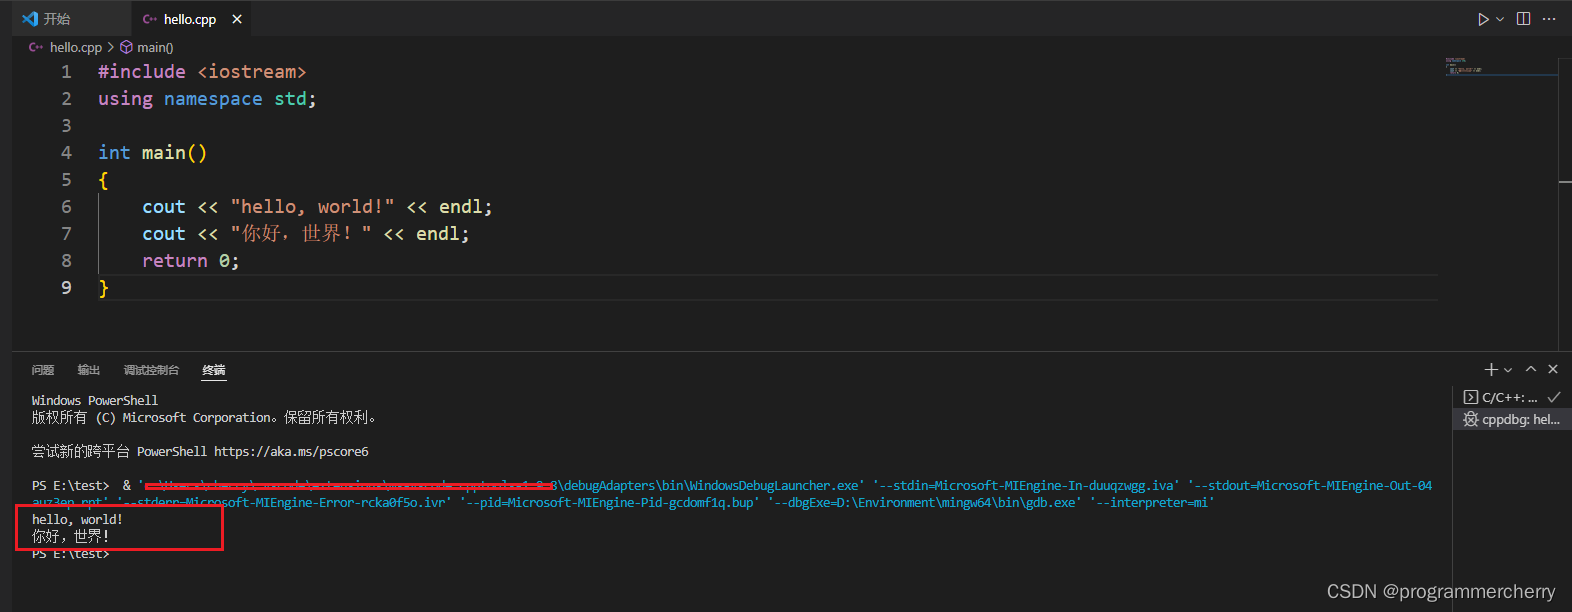Screen dimensions: 1572x612
Task: Open the https://aka.ms/pscore6 link in terminal
Action: pyautogui.click(x=291, y=452)
